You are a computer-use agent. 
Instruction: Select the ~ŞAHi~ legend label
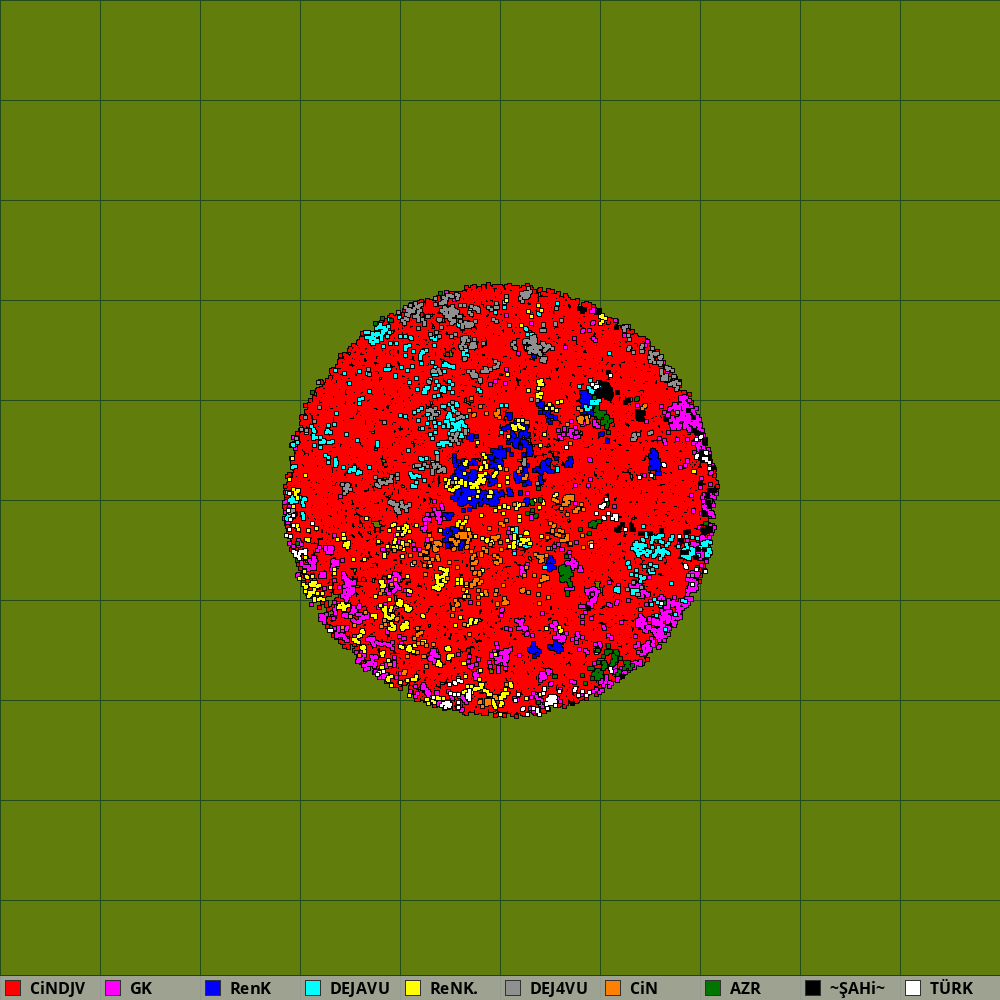(x=857, y=988)
